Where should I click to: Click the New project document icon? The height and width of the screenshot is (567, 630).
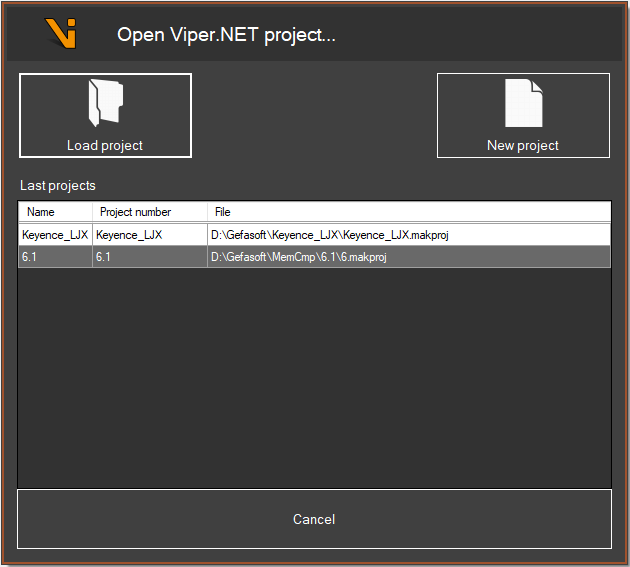pos(524,103)
